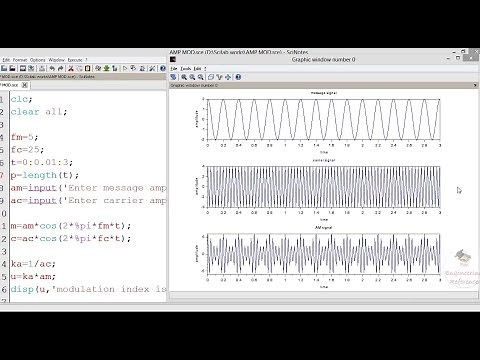Click the carrier signal plot
This screenshot has height=360, width=480.
tap(324, 187)
